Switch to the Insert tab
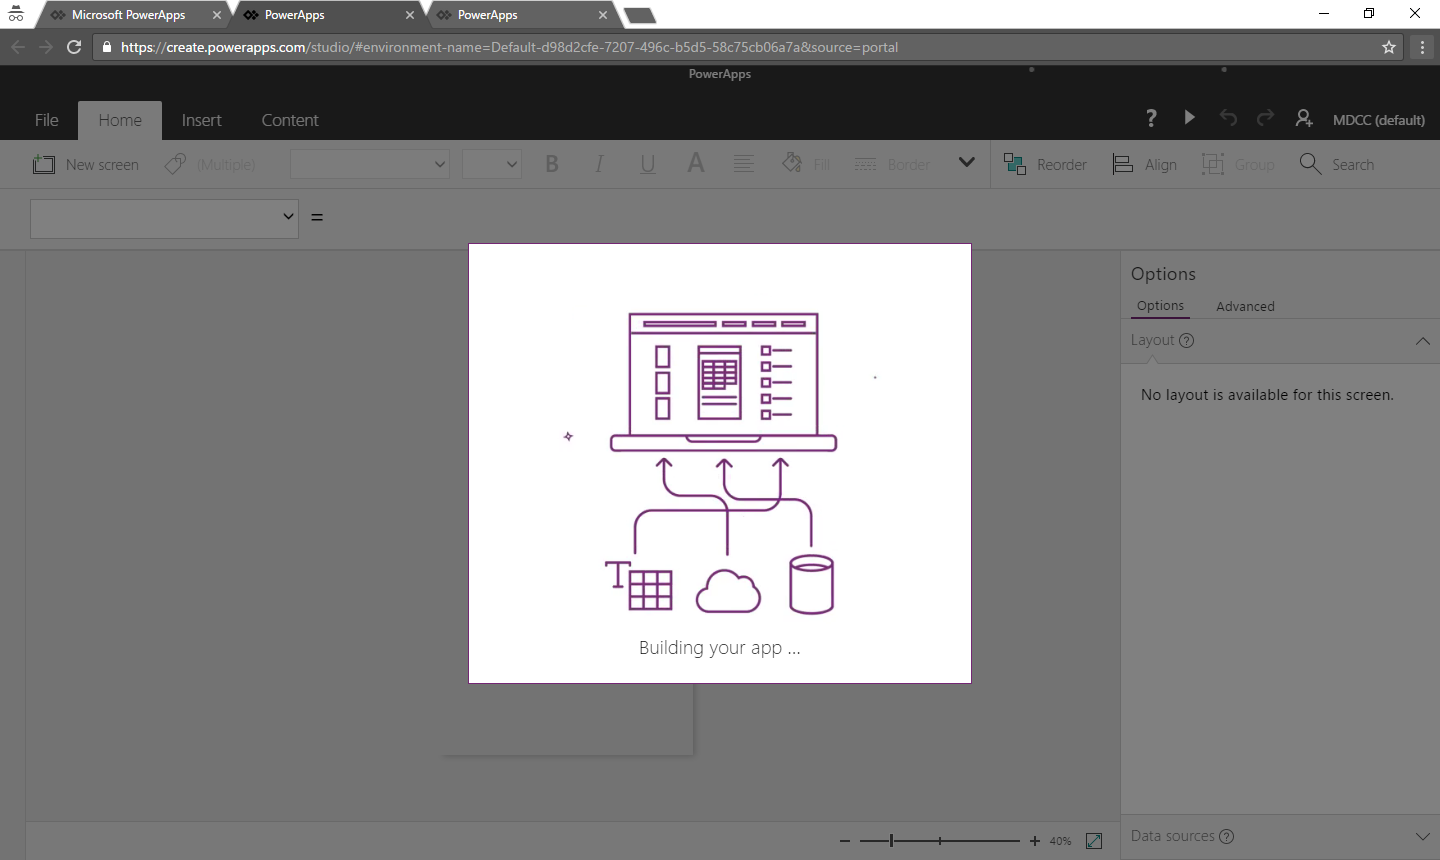 pyautogui.click(x=201, y=120)
